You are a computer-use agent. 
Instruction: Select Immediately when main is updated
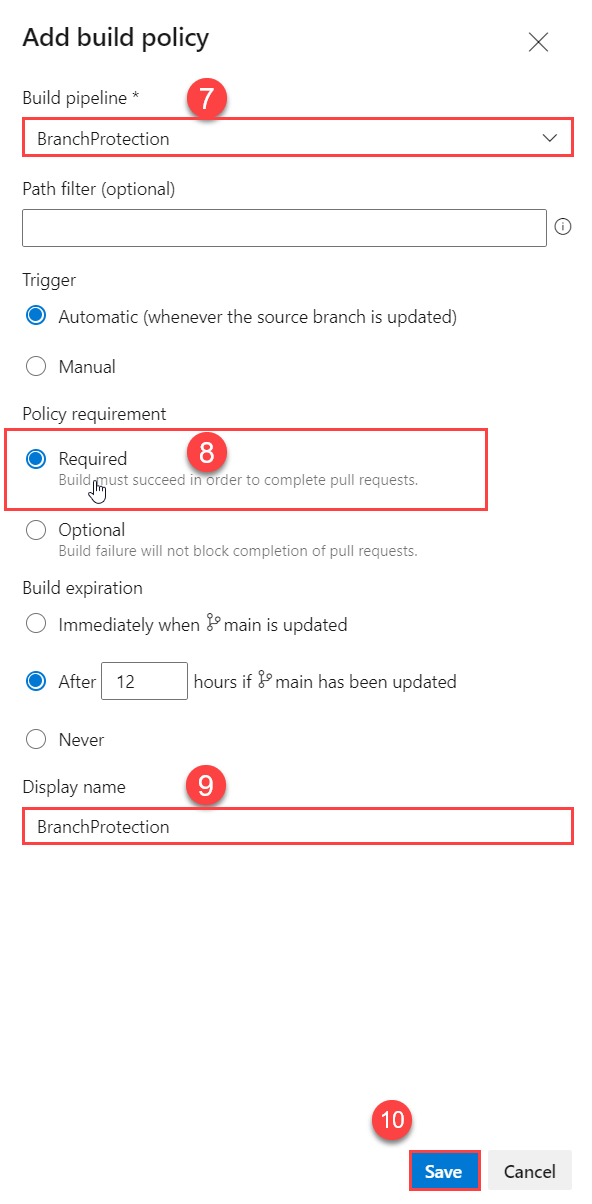coord(36,624)
